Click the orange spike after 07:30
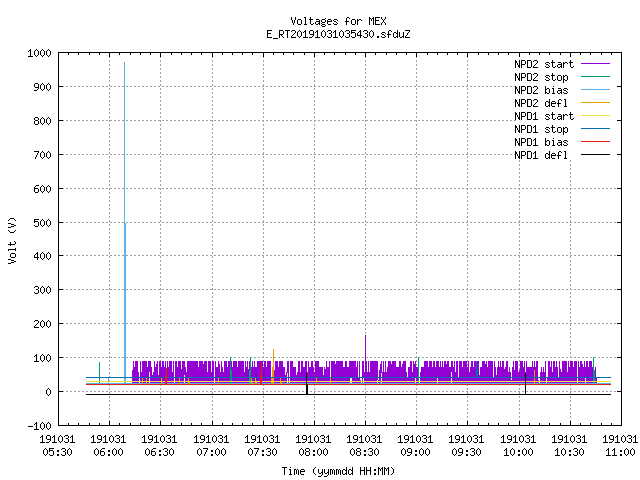640x480 pixels. click(x=273, y=366)
